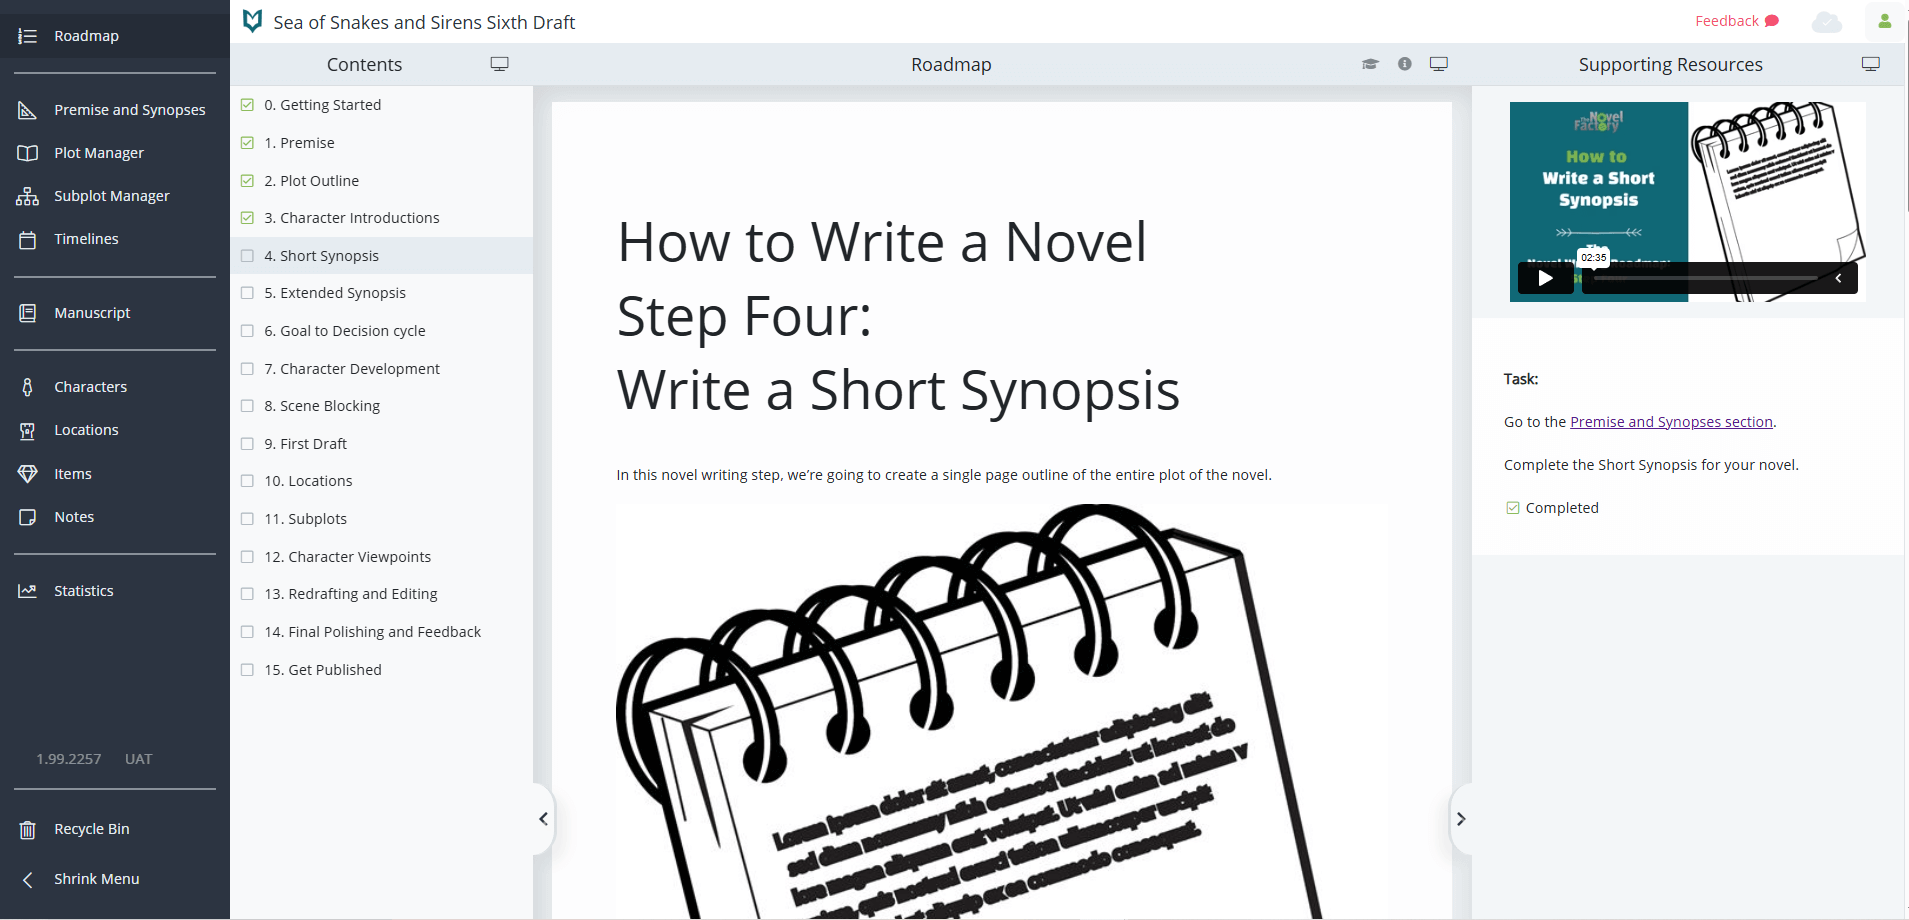
Task: Click Shrink Menu to collapse sidebar
Action: pyautogui.click(x=96, y=878)
